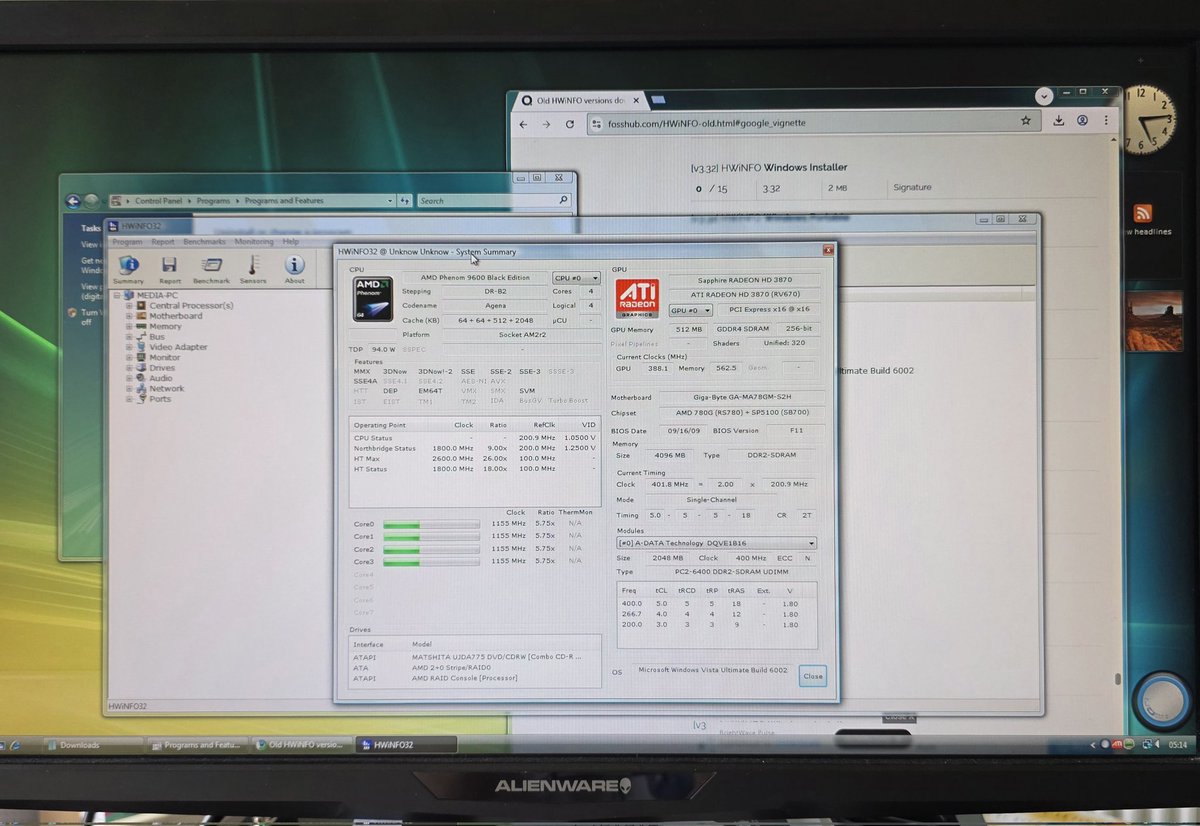Click the MATSHITA UJDA775 DVD/CDRW drive row
The height and width of the screenshot is (826, 1200).
(x=475, y=656)
